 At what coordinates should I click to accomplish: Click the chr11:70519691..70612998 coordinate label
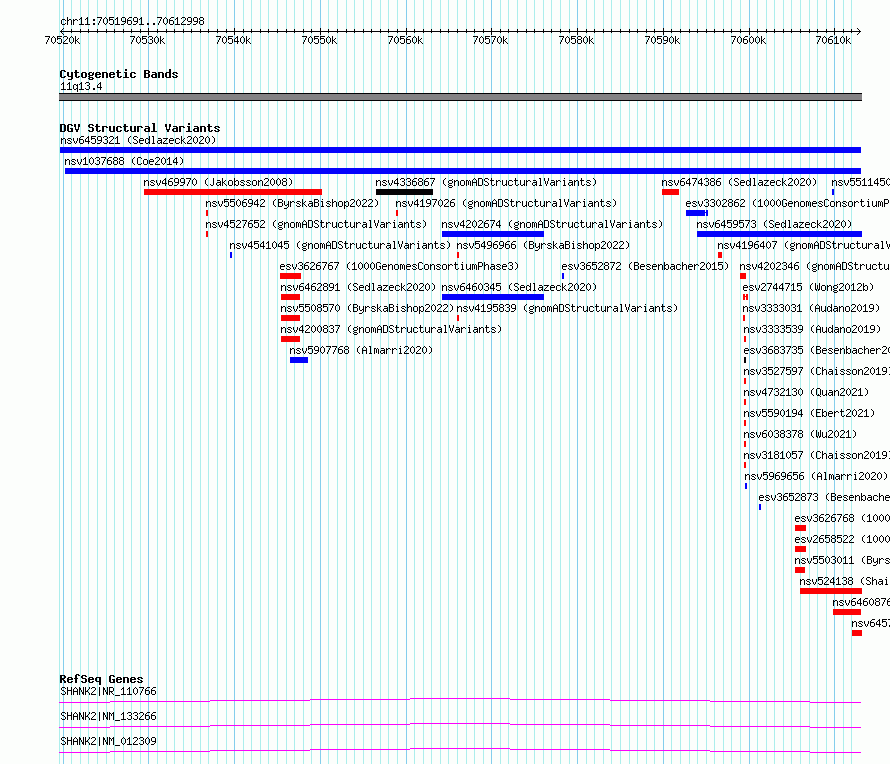point(132,21)
